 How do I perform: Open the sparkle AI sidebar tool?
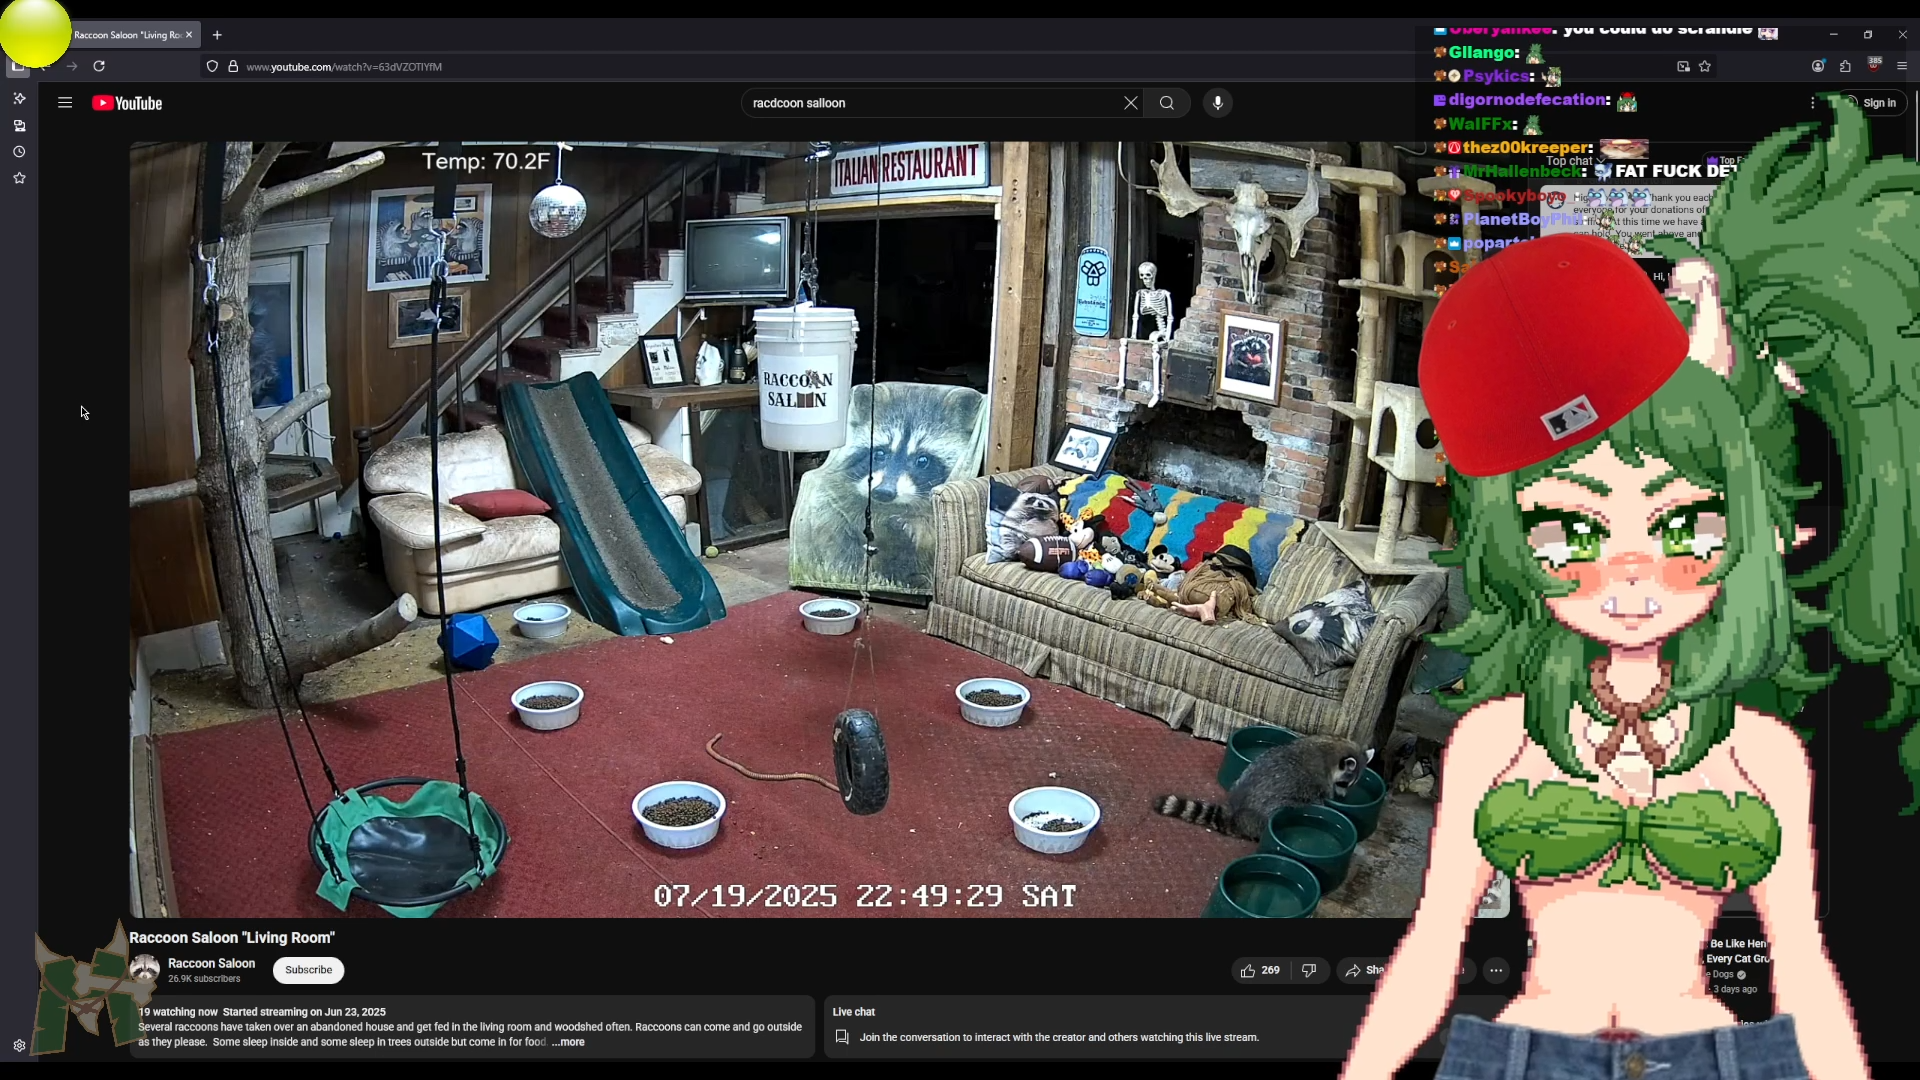coord(19,98)
